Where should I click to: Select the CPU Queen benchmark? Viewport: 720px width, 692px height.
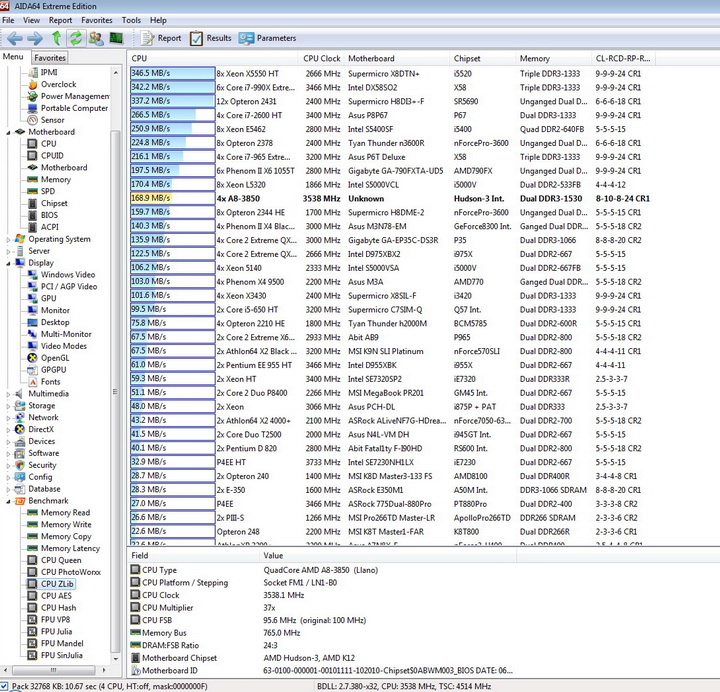click(55, 560)
